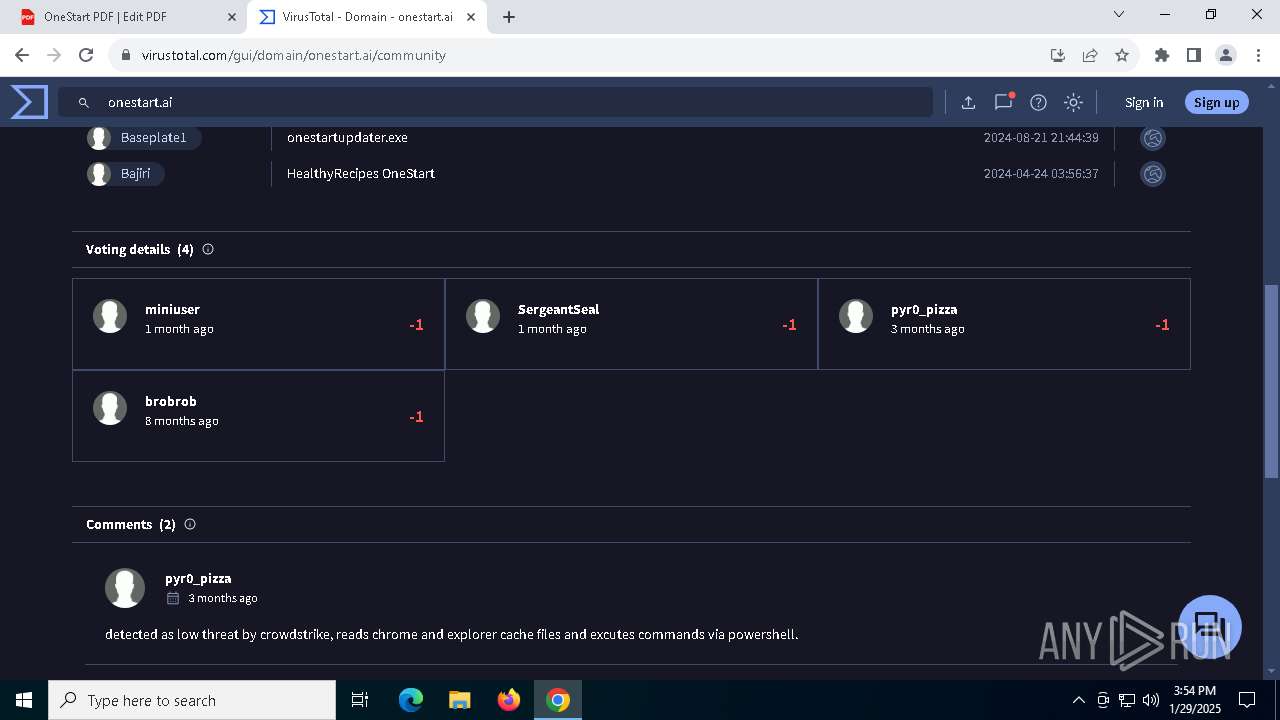Open SergeantSeal avatar
The width and height of the screenshot is (1280, 720).
(483, 316)
